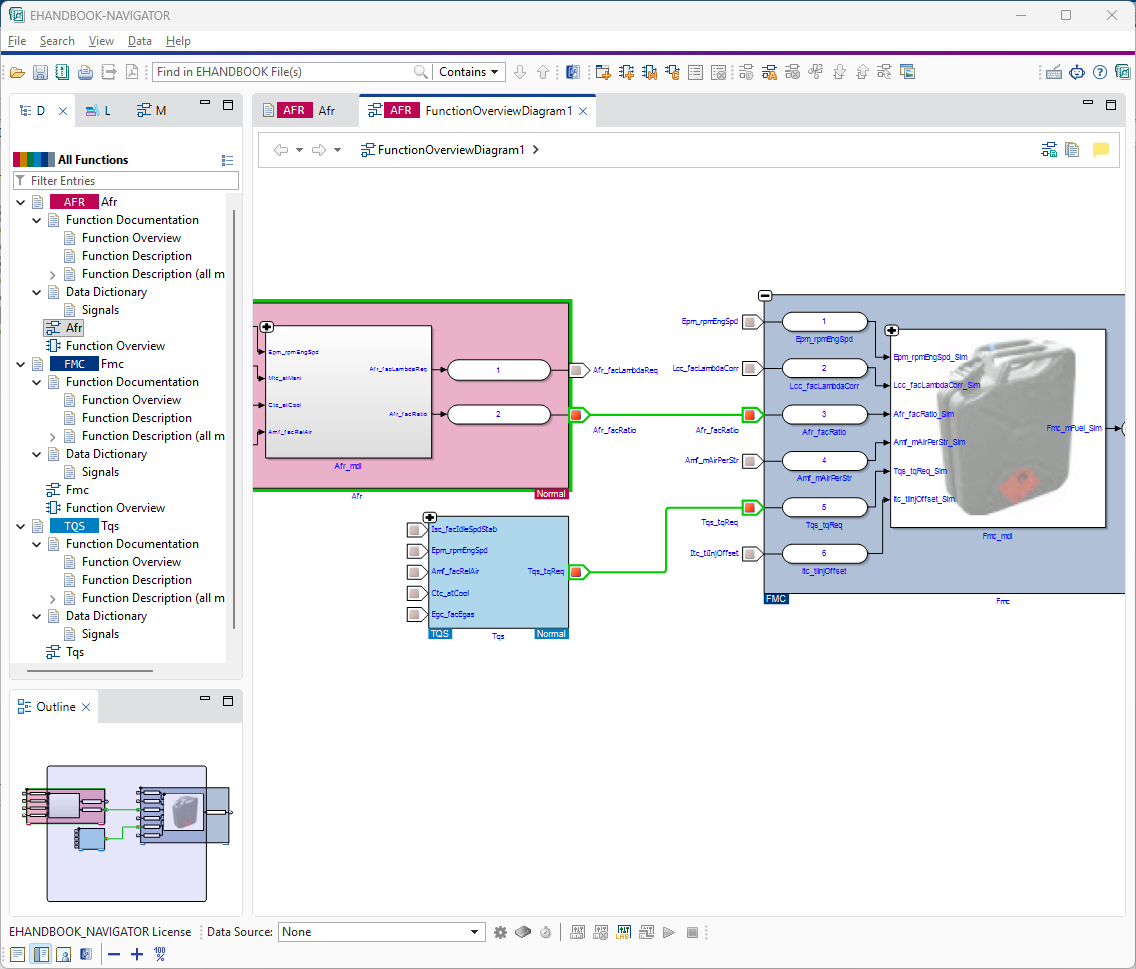
Task: Expand the Afr_mdl block plus button
Action: pos(267,327)
